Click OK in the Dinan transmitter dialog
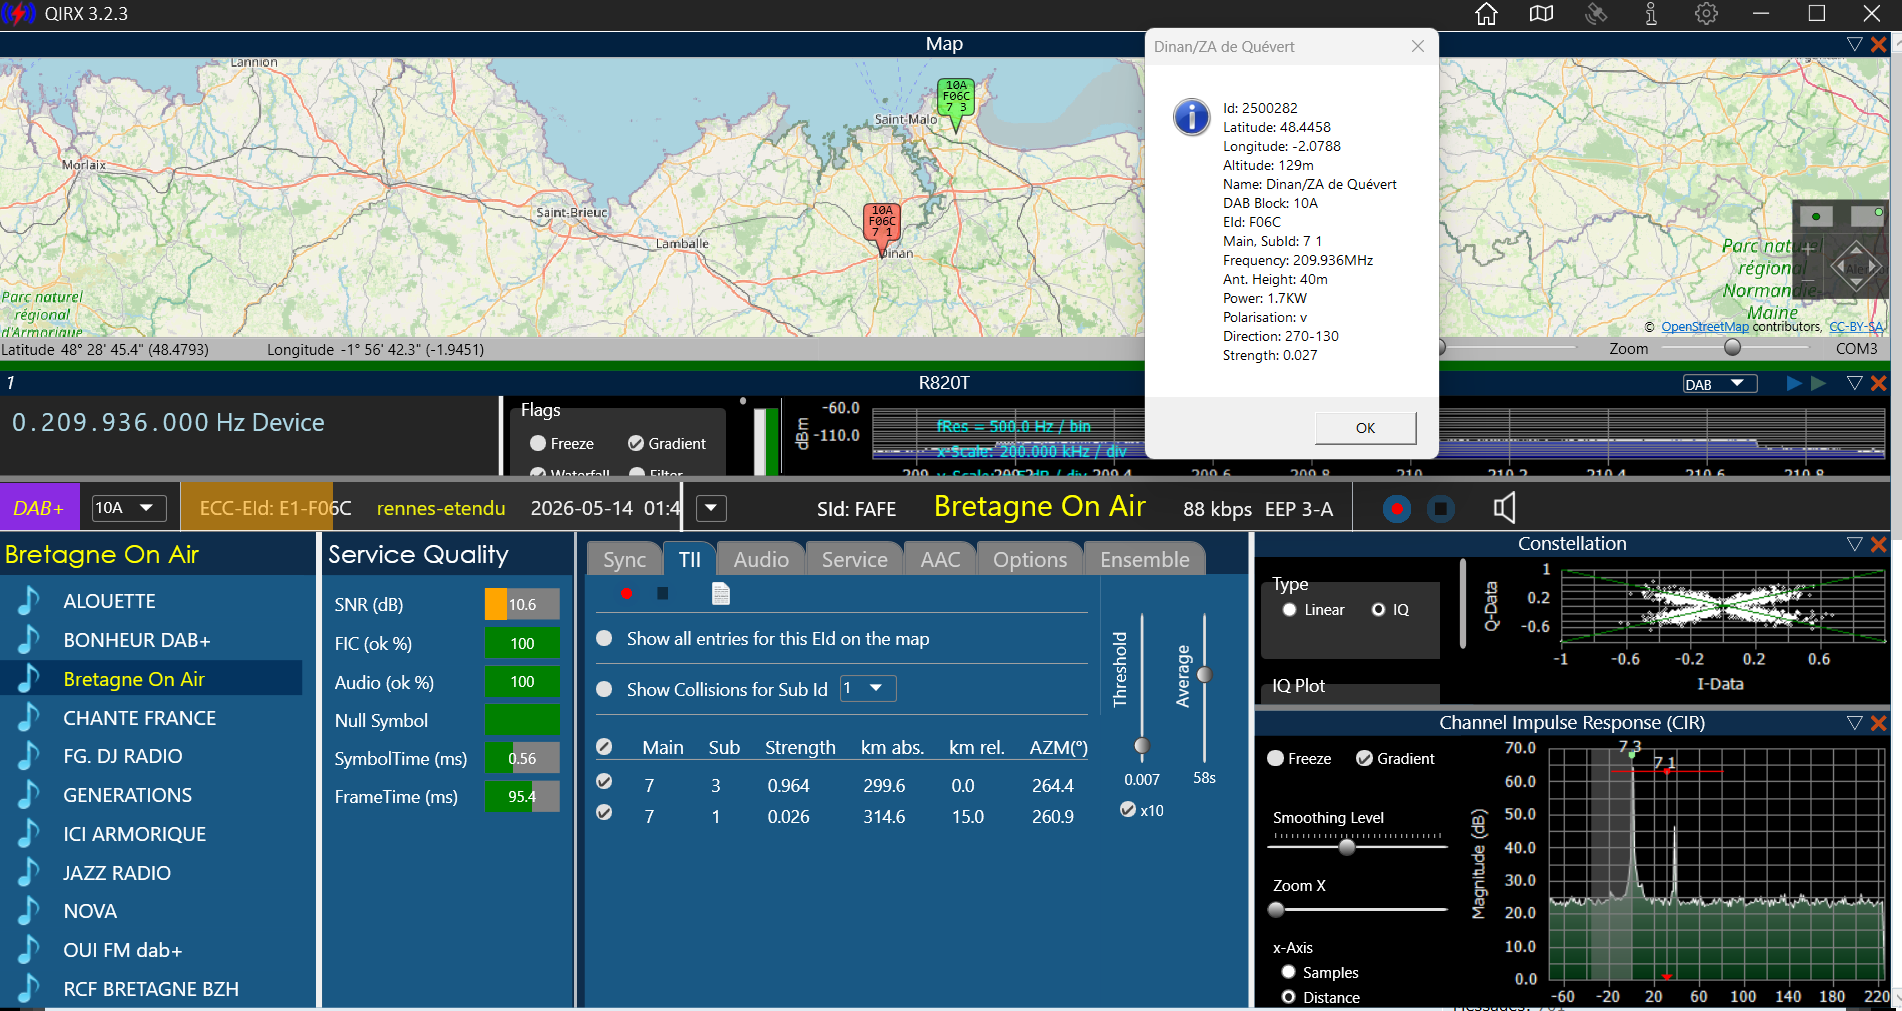The image size is (1902, 1011). tap(1365, 428)
